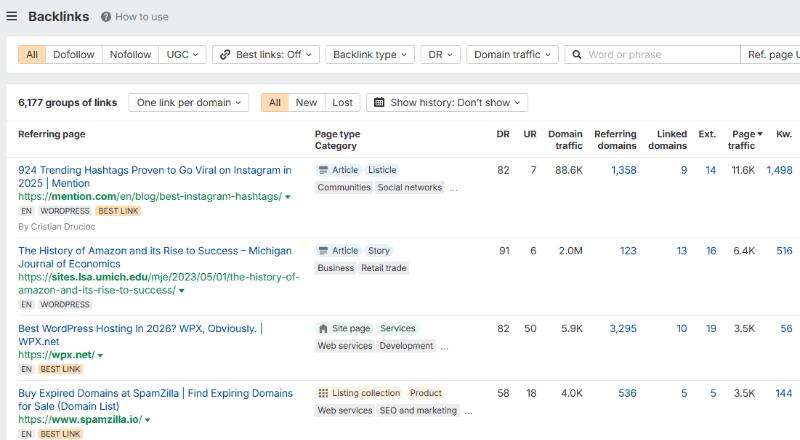
Task: Open the UGC dropdown
Action: (x=182, y=55)
